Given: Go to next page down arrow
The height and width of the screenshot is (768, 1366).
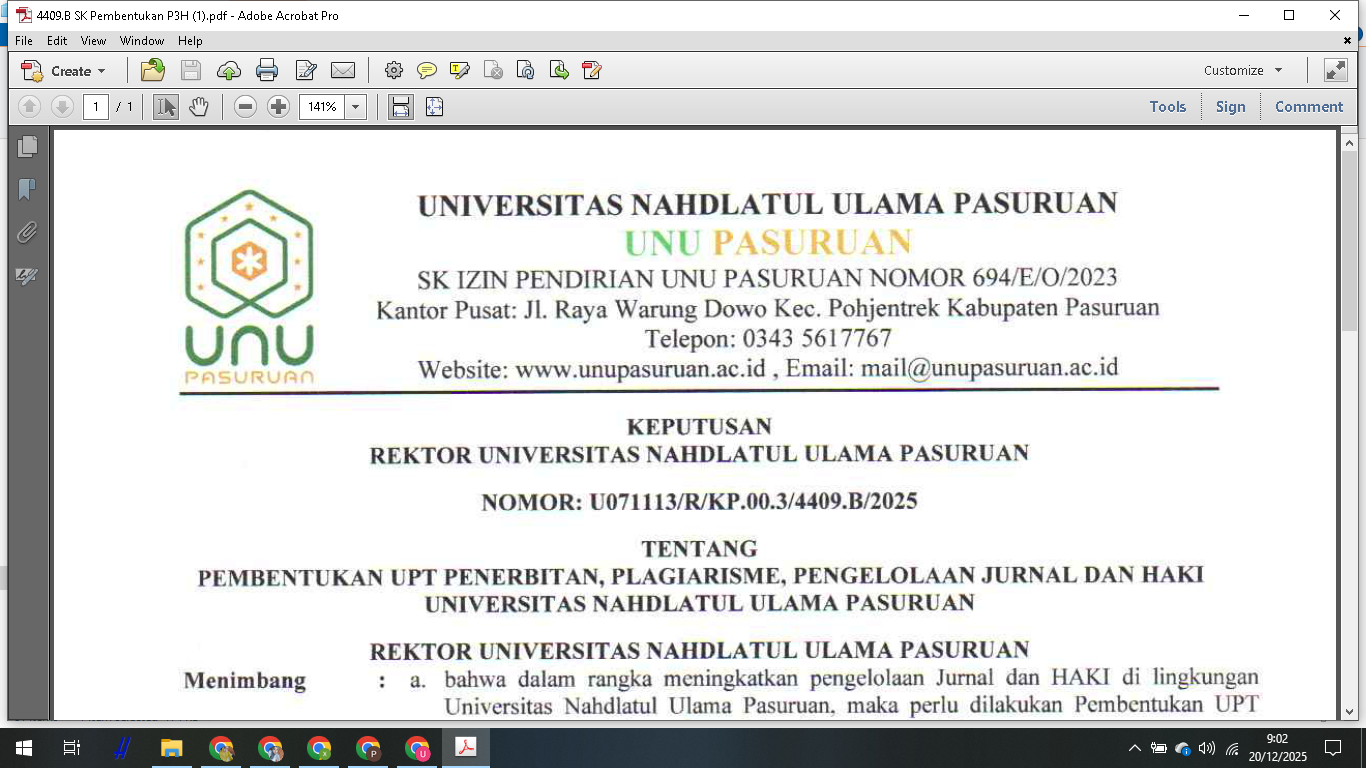Looking at the screenshot, I should [62, 107].
